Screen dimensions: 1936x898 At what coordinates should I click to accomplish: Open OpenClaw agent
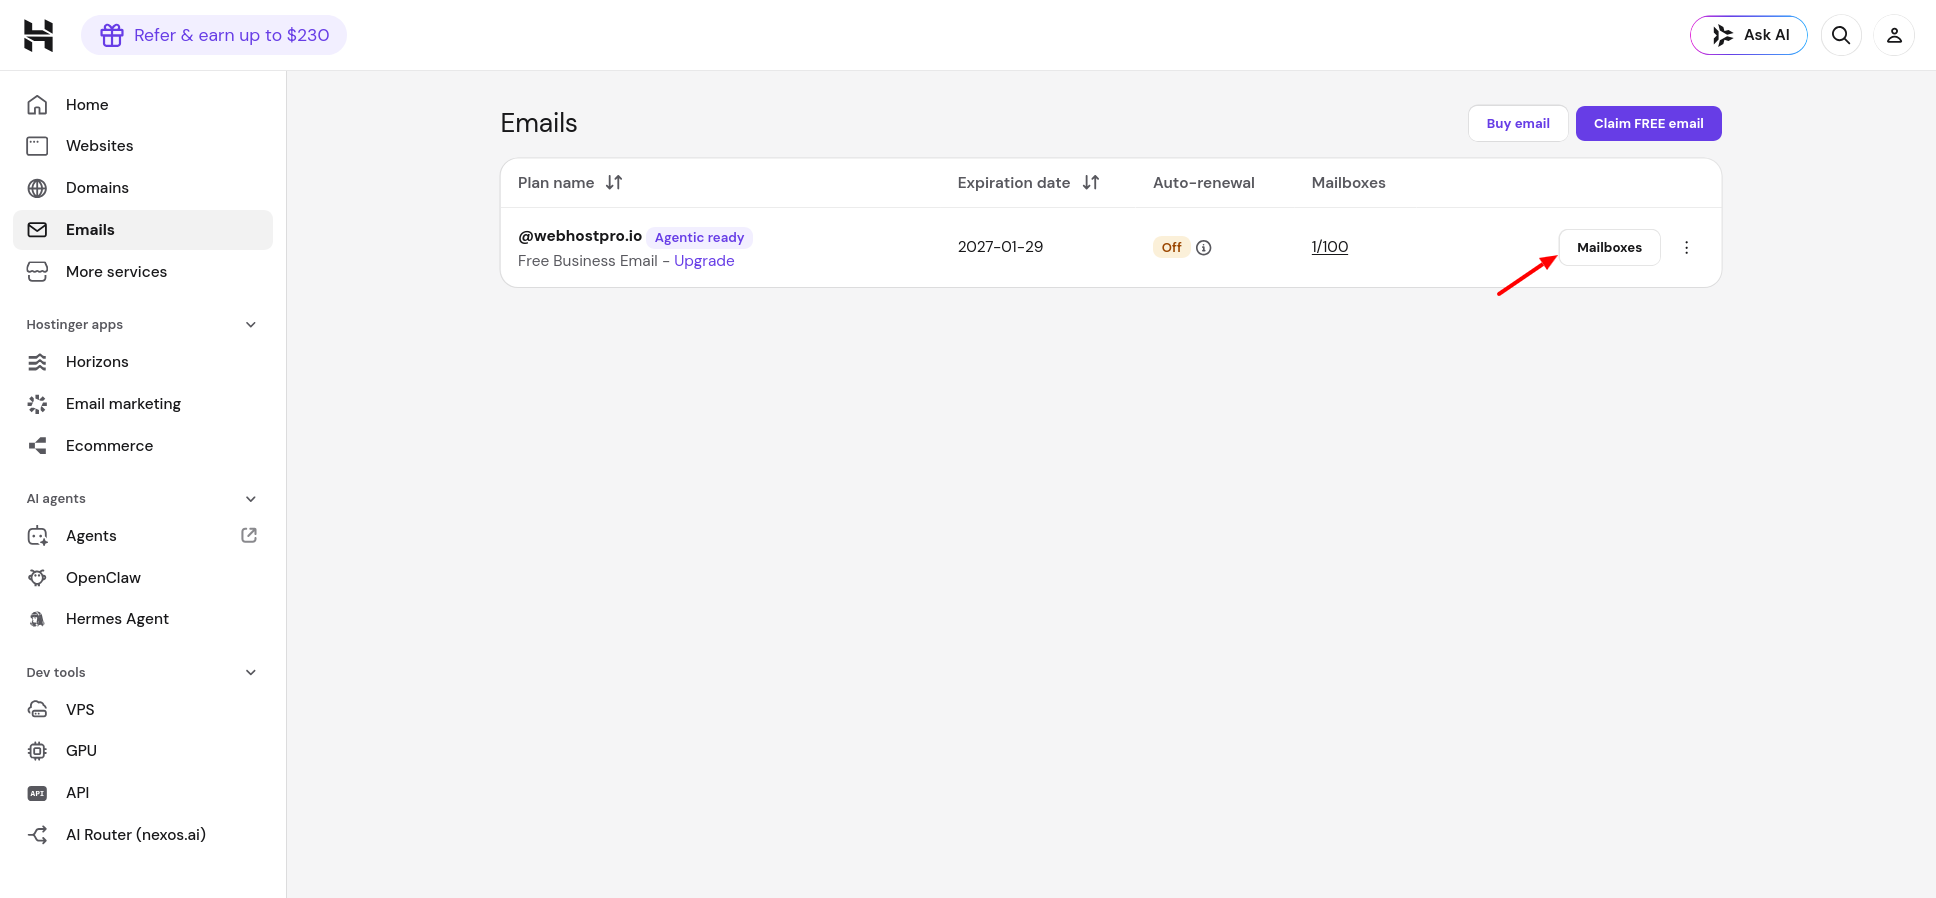[x=143, y=578]
